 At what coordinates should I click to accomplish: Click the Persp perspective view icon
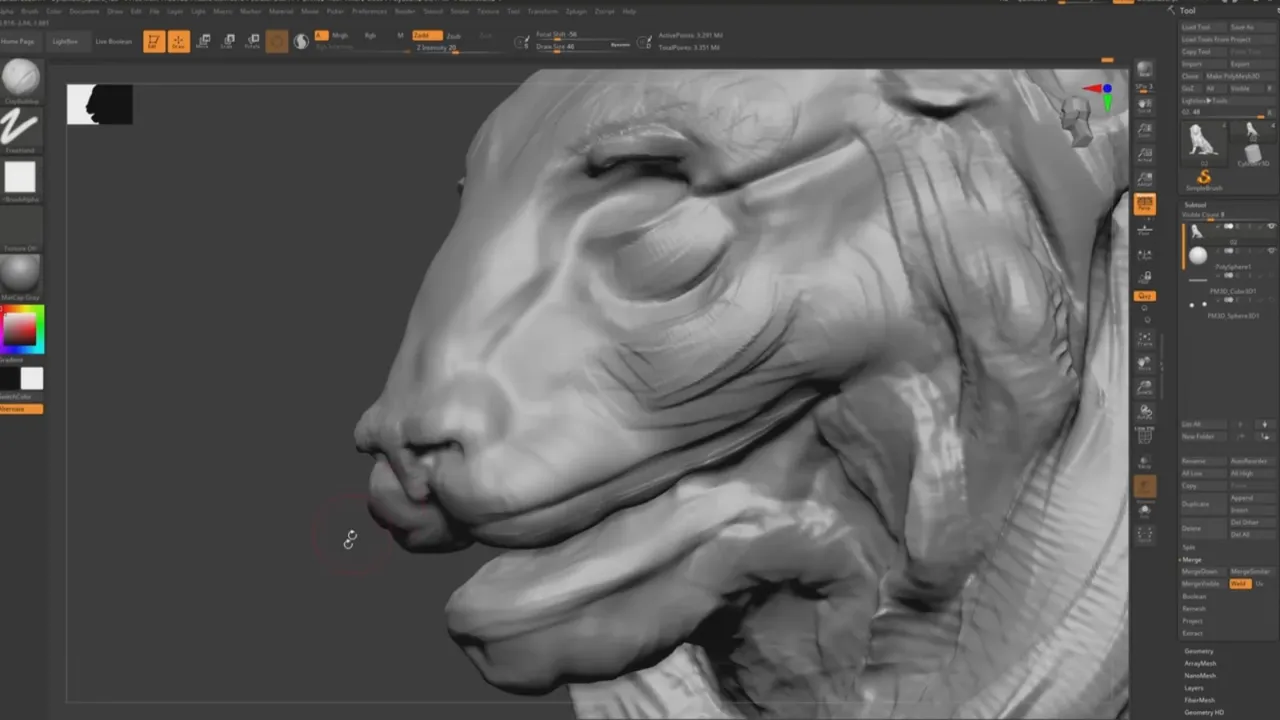pos(1145,204)
